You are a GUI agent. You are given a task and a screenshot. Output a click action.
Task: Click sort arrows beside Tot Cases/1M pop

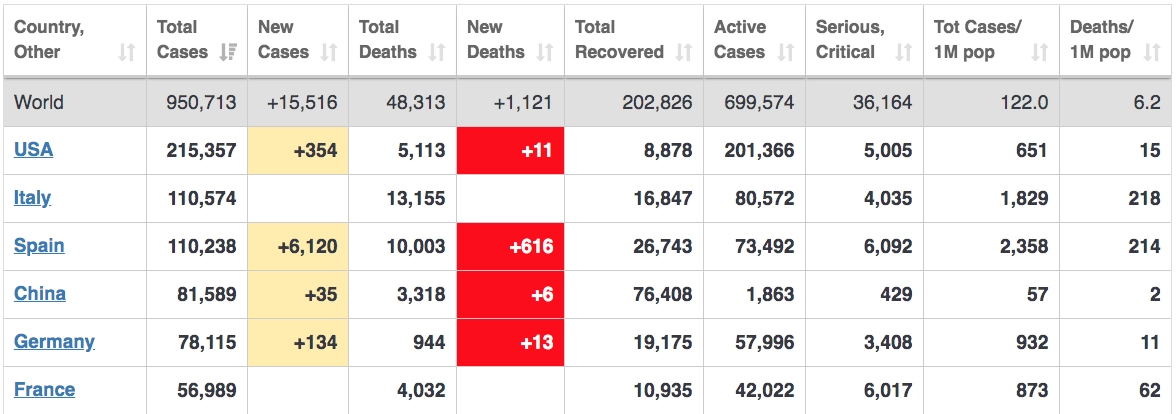click(x=1040, y=52)
